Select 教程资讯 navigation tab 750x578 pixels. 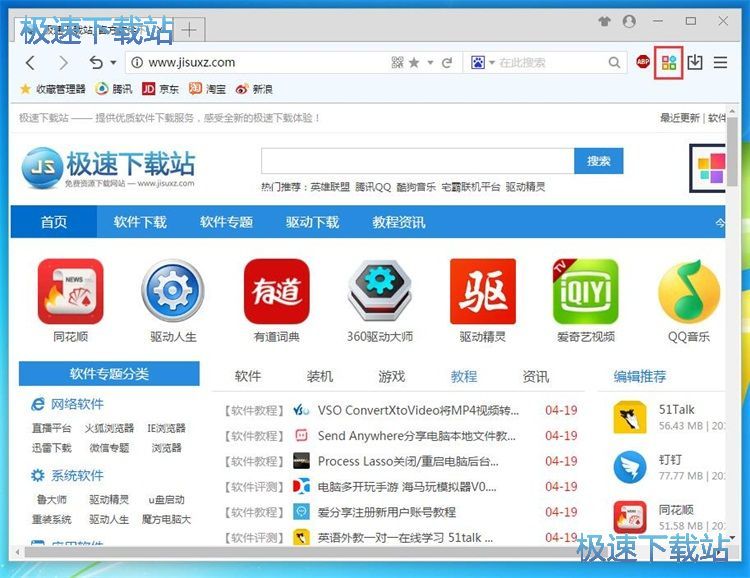click(x=398, y=222)
